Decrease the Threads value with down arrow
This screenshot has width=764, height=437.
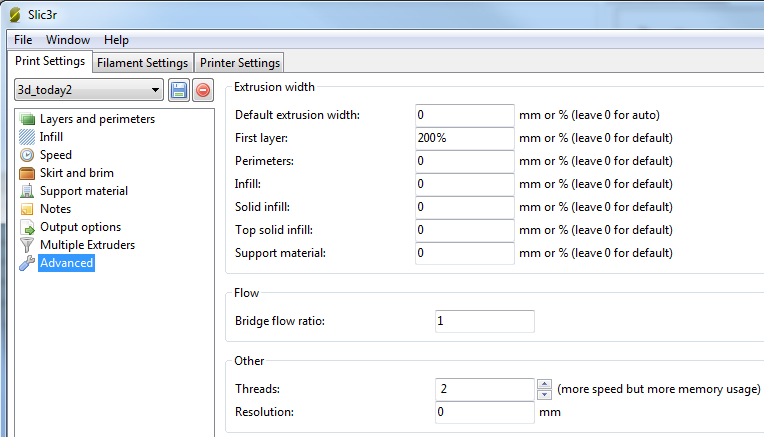click(x=544, y=394)
